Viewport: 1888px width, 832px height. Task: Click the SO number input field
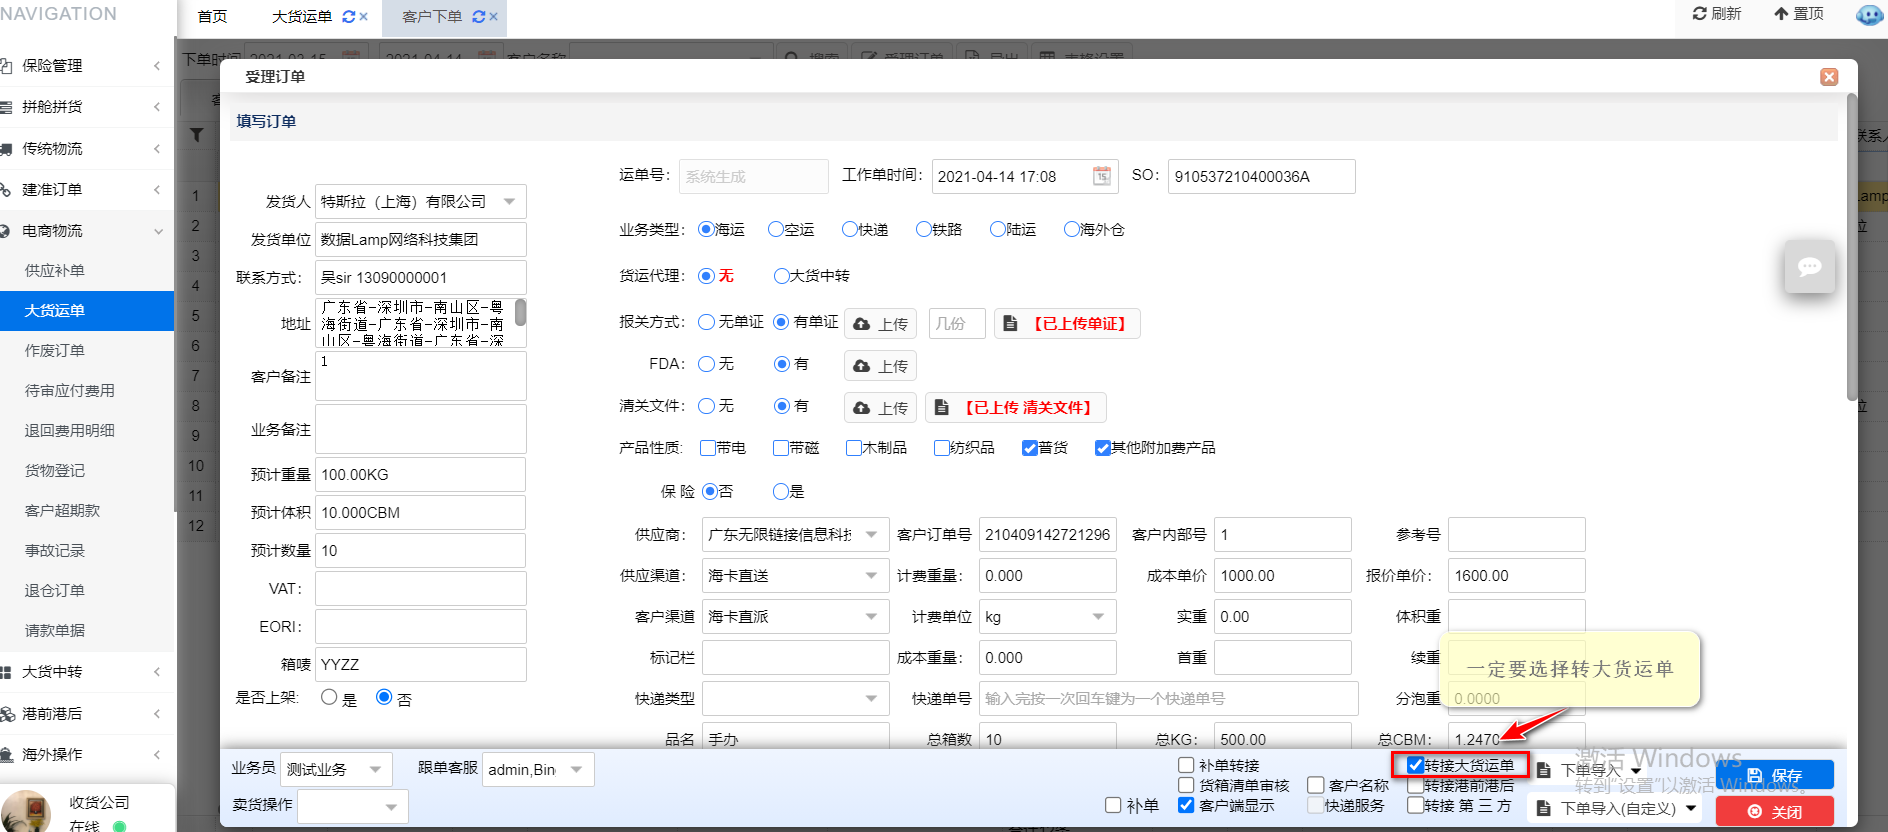pos(1260,177)
